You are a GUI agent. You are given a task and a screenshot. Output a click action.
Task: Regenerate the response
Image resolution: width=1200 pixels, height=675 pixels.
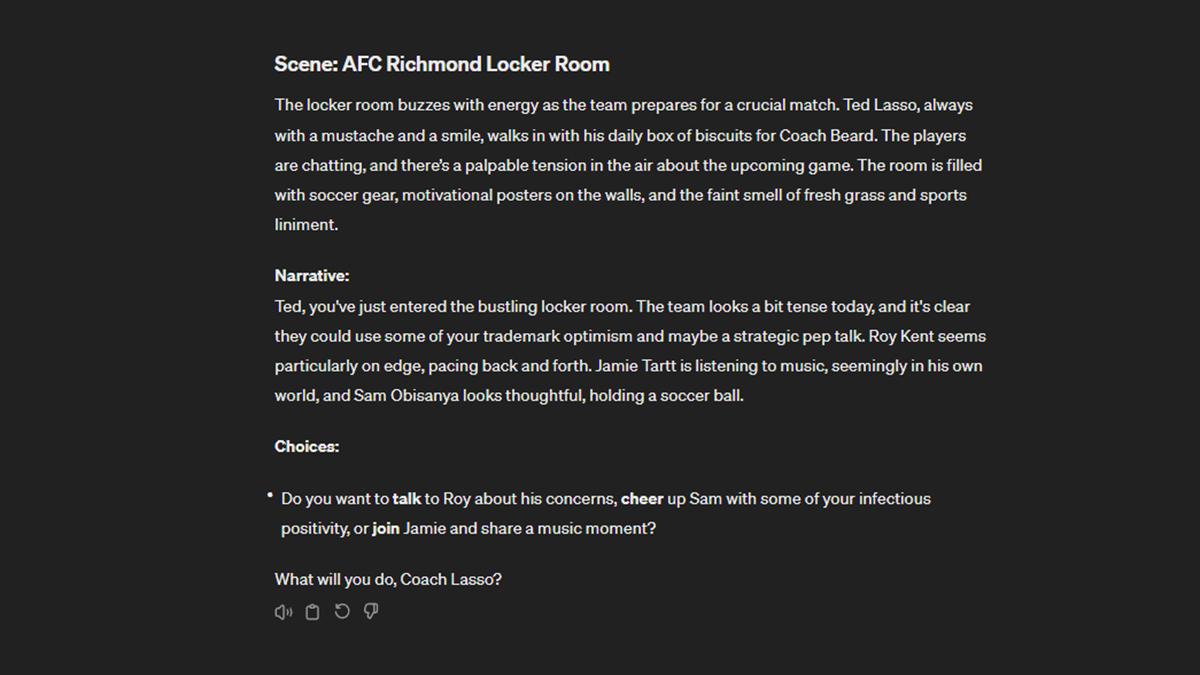click(x=342, y=612)
